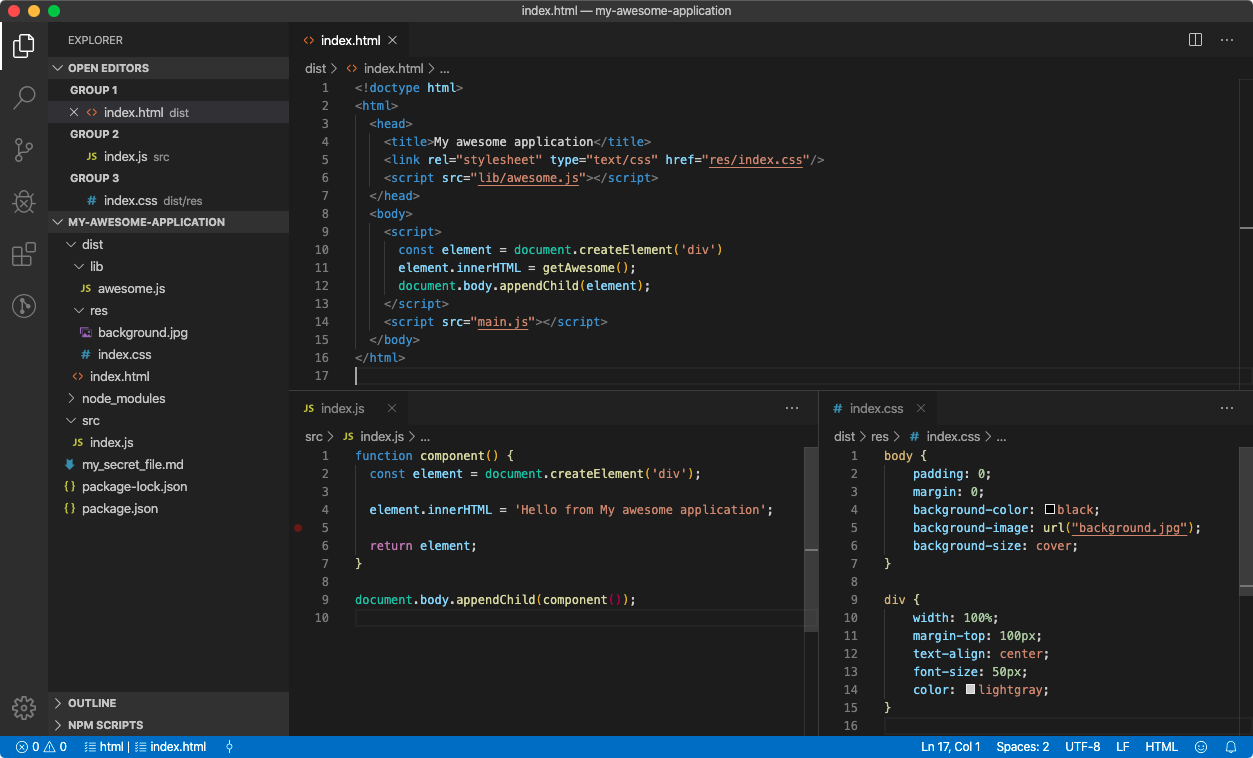Screen dimensions: 1253x758
Task: Open the Source Control view
Action: click(23, 149)
